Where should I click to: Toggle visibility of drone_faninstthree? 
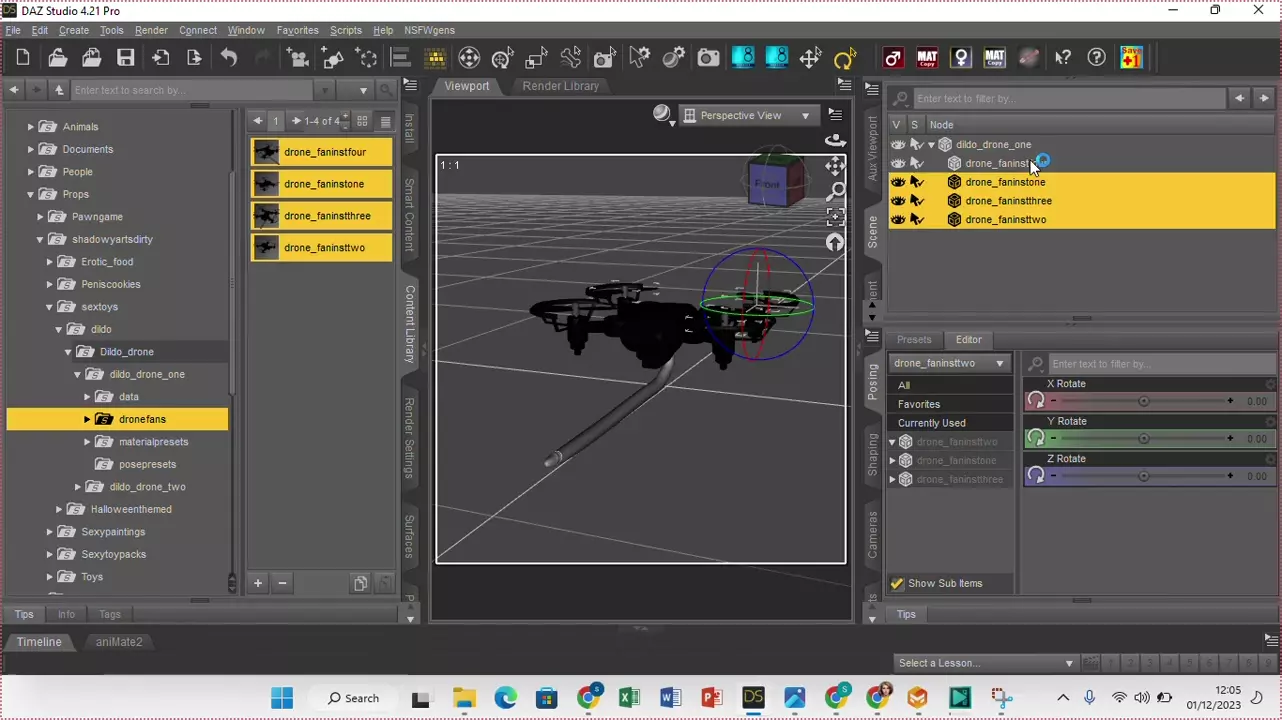pyautogui.click(x=897, y=201)
